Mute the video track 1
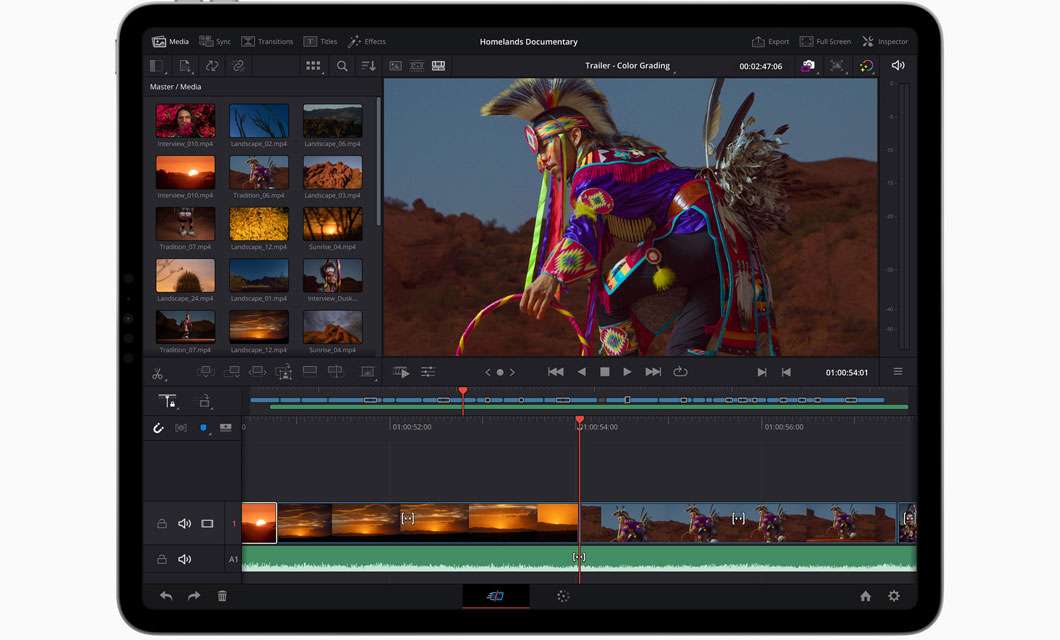This screenshot has width=1060, height=640. pos(185,522)
